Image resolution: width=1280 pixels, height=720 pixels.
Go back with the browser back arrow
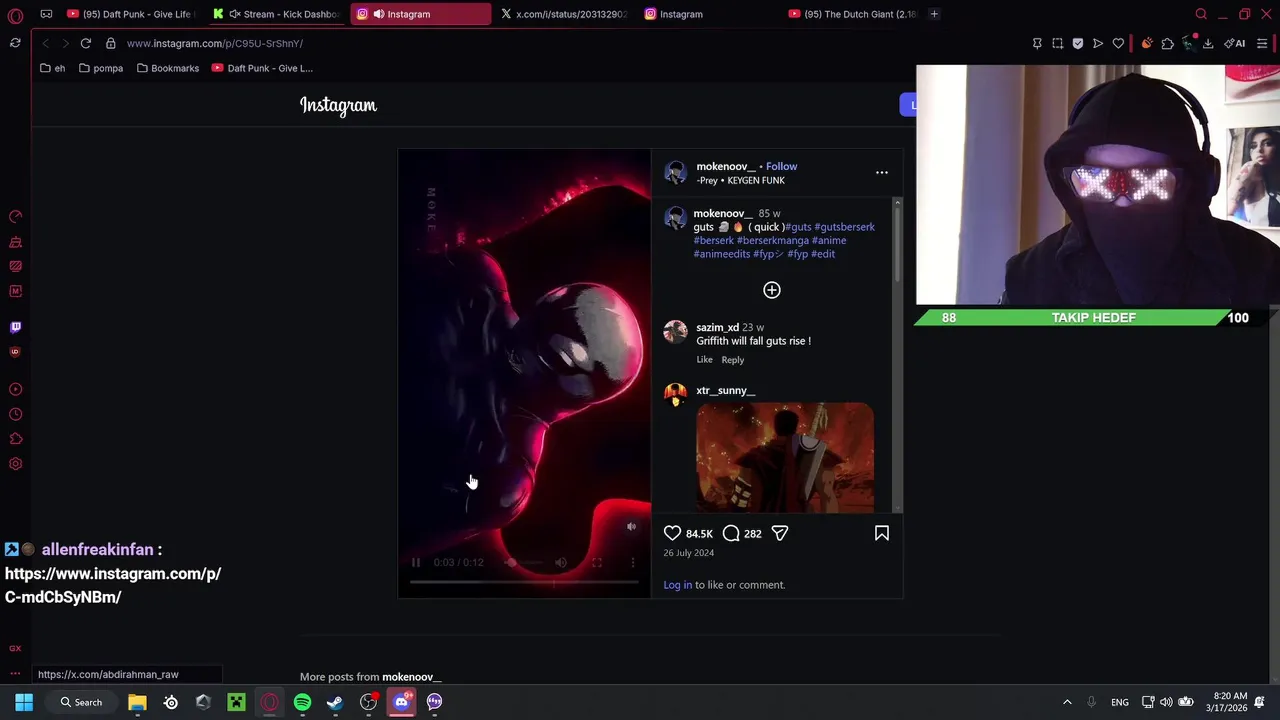pos(45,43)
